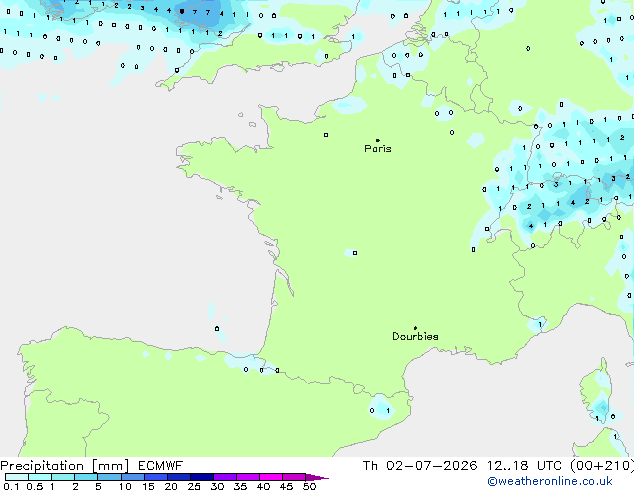Click the '12..18 UTC' time range

pyautogui.click(x=524, y=466)
